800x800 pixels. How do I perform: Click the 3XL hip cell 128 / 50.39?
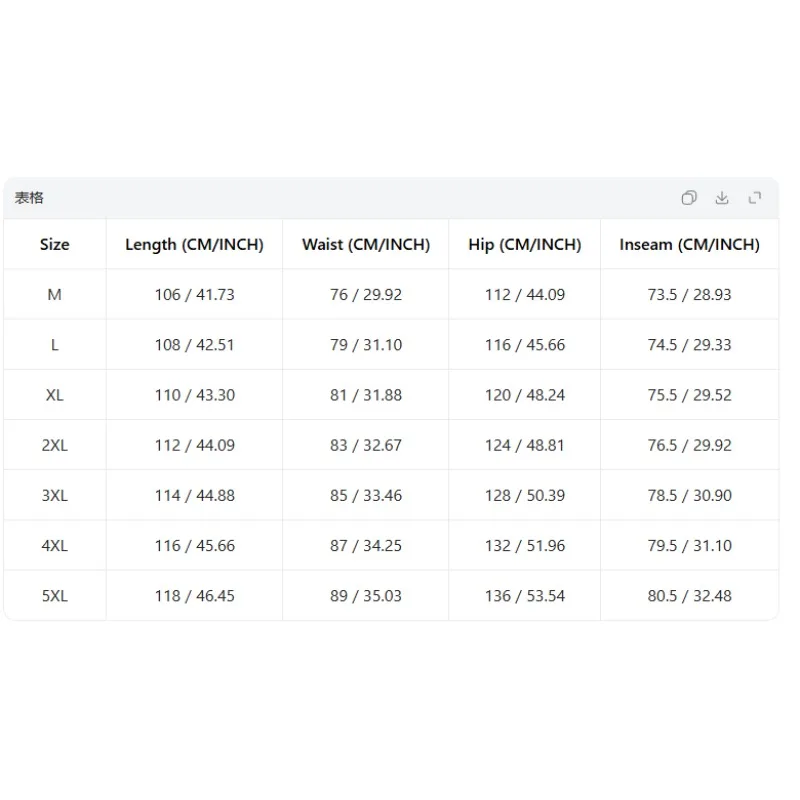tap(525, 495)
